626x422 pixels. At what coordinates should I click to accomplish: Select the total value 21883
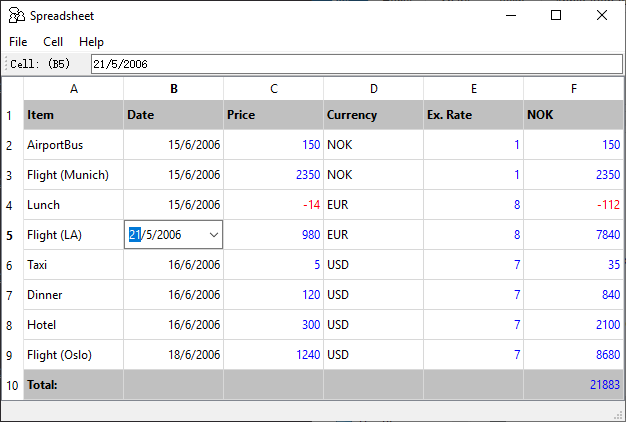573,385
